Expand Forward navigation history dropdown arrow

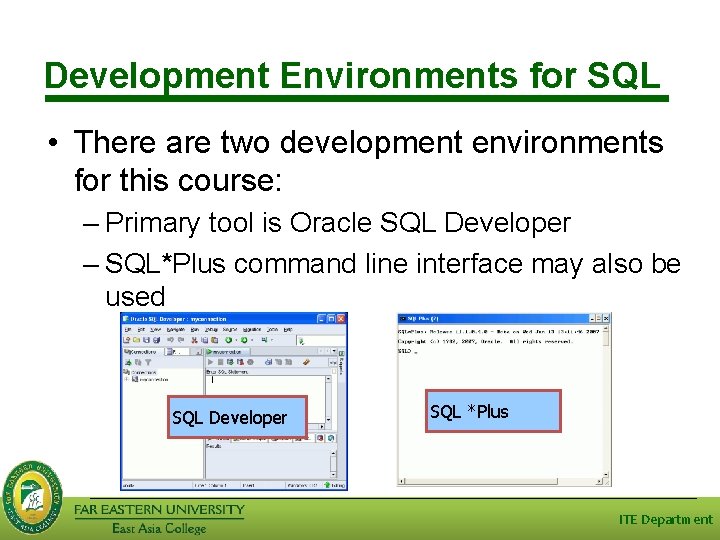coord(252,340)
